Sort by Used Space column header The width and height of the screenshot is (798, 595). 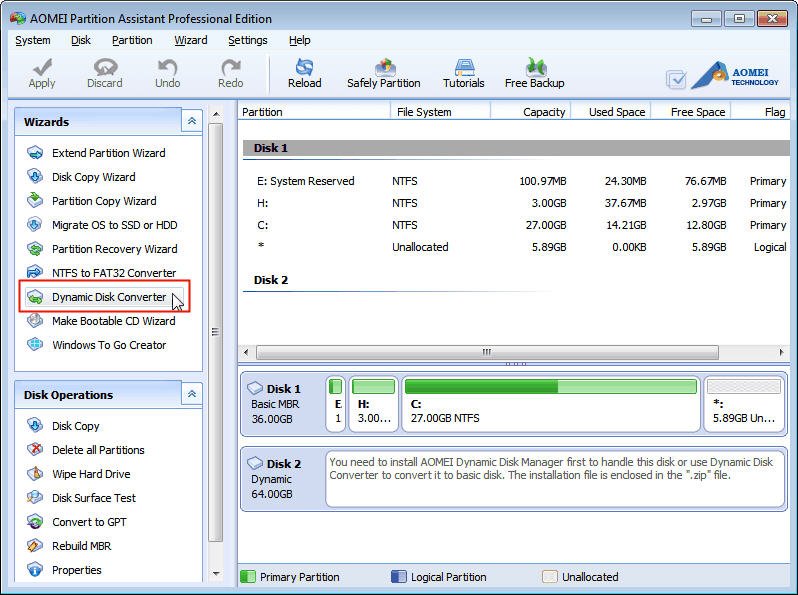611,112
